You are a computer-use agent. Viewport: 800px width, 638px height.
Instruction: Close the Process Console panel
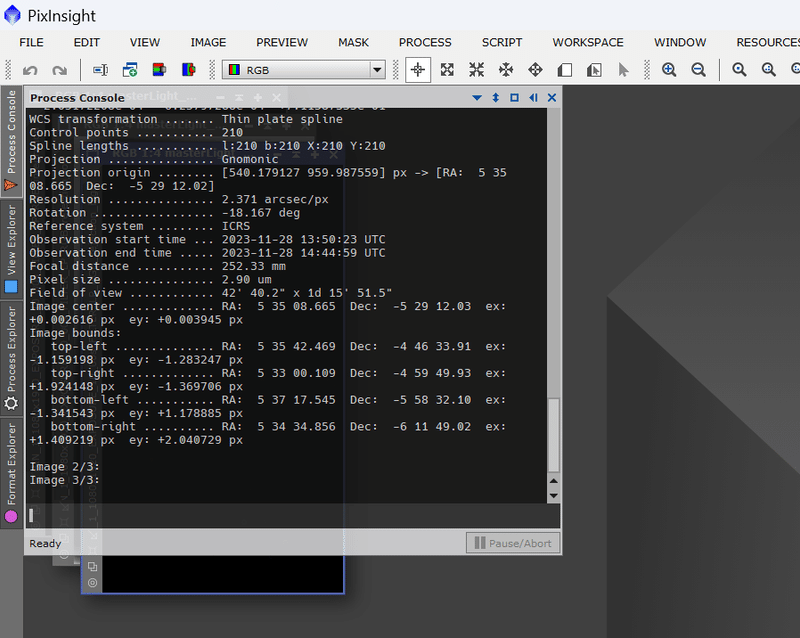tap(552, 97)
